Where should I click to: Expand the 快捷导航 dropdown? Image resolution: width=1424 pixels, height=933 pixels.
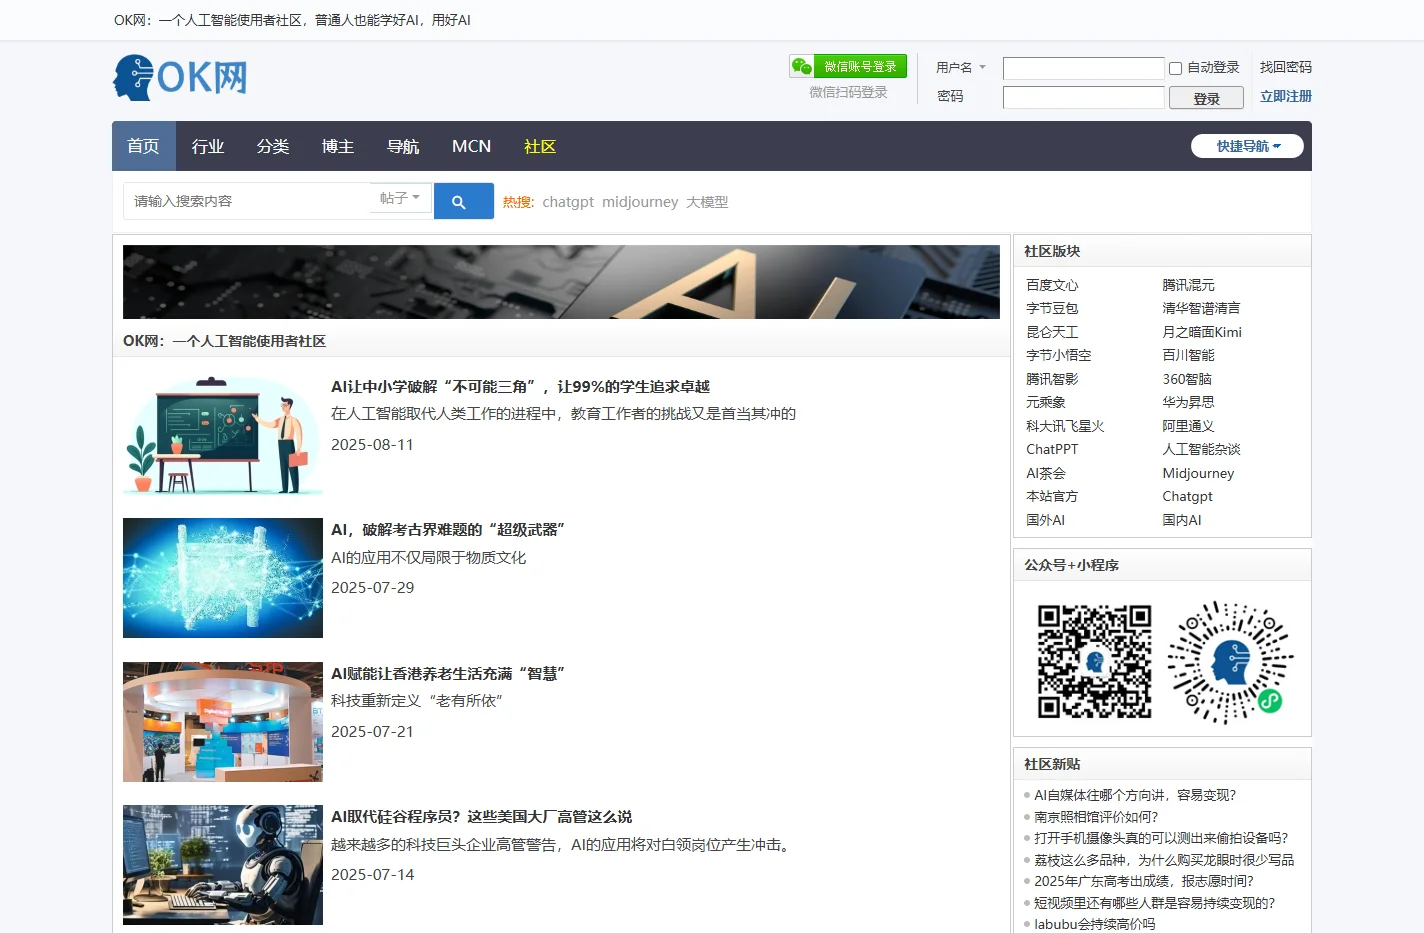click(x=1247, y=146)
